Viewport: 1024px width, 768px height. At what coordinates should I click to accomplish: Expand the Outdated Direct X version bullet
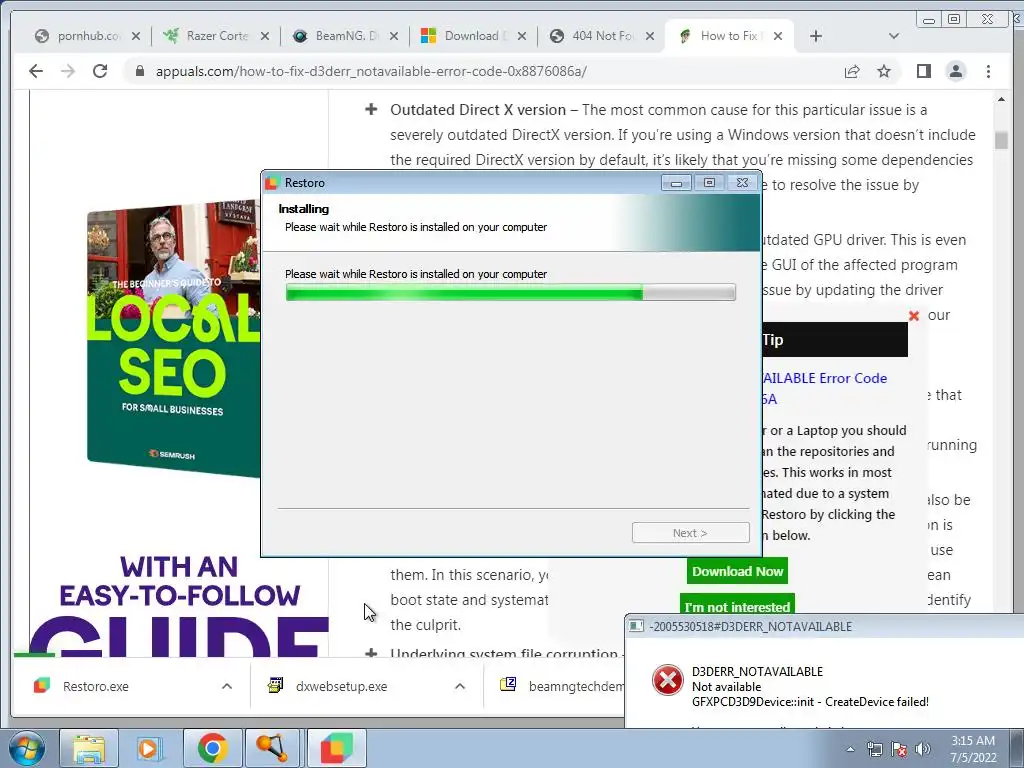point(371,109)
